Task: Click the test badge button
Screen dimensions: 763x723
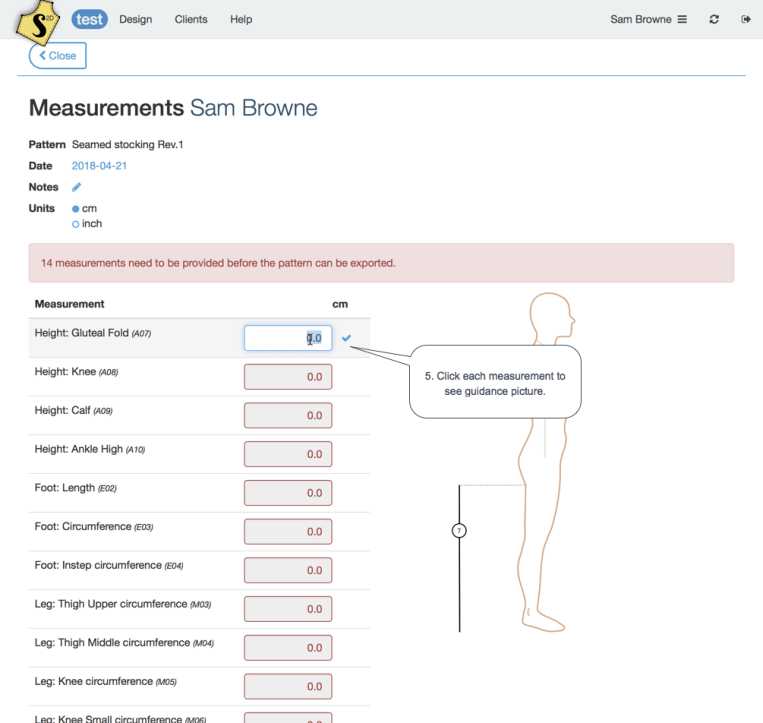Action: (x=90, y=19)
